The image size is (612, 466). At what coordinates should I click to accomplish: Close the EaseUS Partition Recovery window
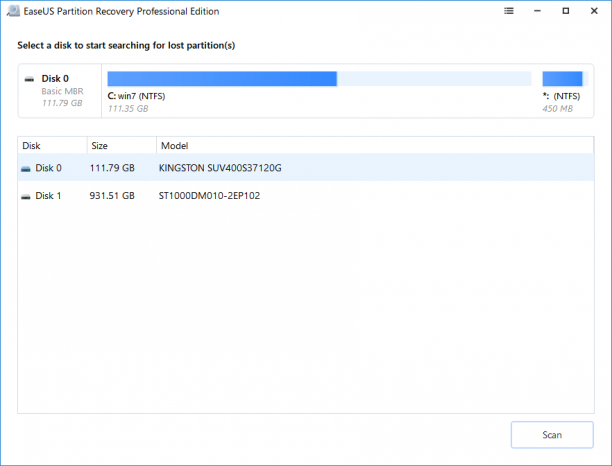[594, 11]
